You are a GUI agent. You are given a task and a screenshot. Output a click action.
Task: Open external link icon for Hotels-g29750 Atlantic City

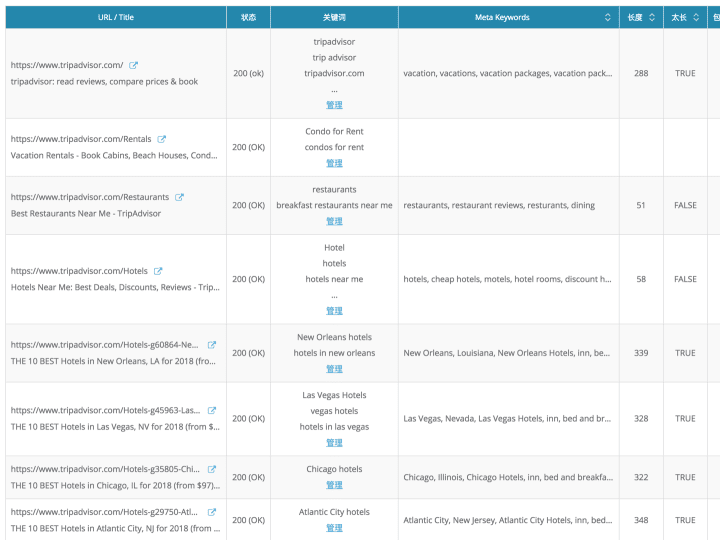tap(212, 512)
